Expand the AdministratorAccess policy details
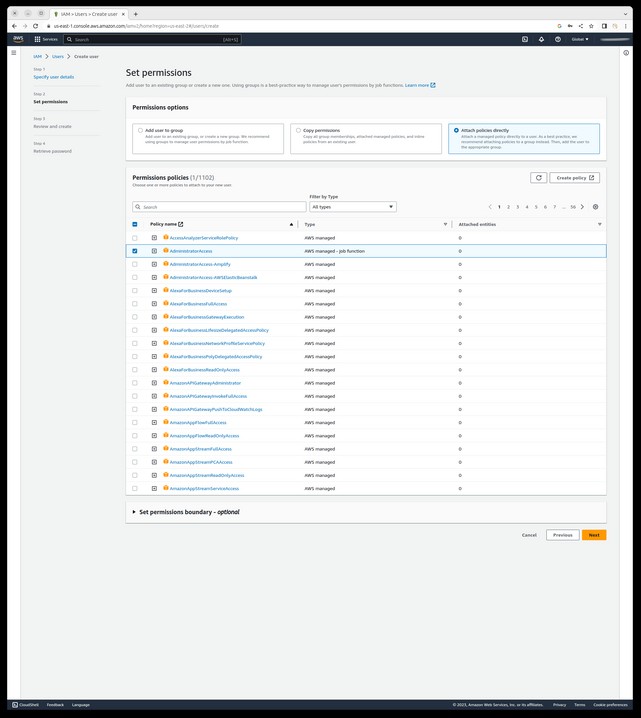Screen dimensions: 641x718 [154, 251]
